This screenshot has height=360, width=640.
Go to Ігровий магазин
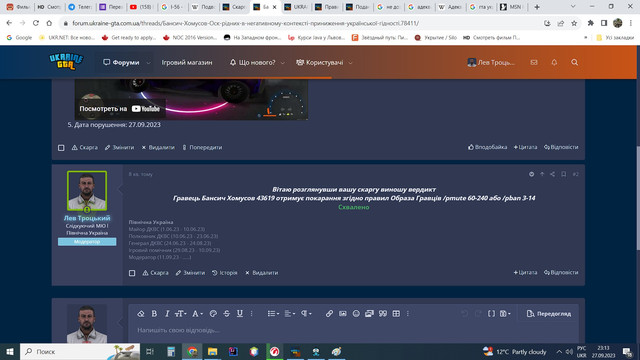click(187, 62)
